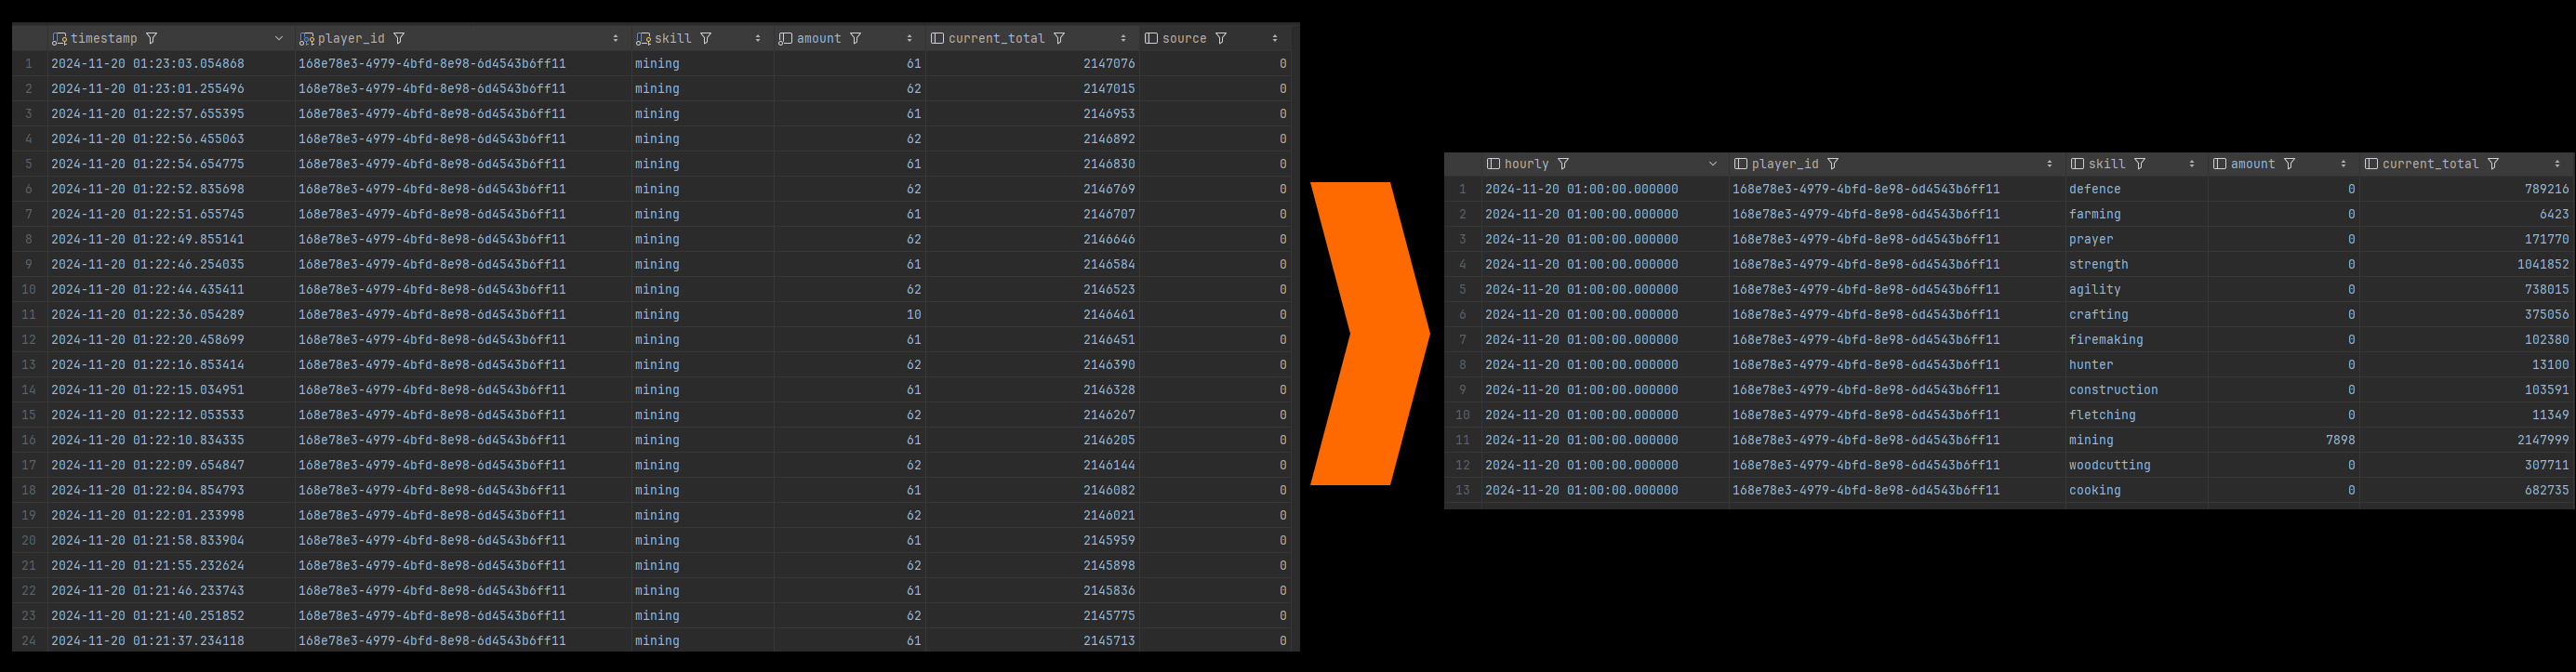Click filter icon on left table player_id column

(x=399, y=39)
